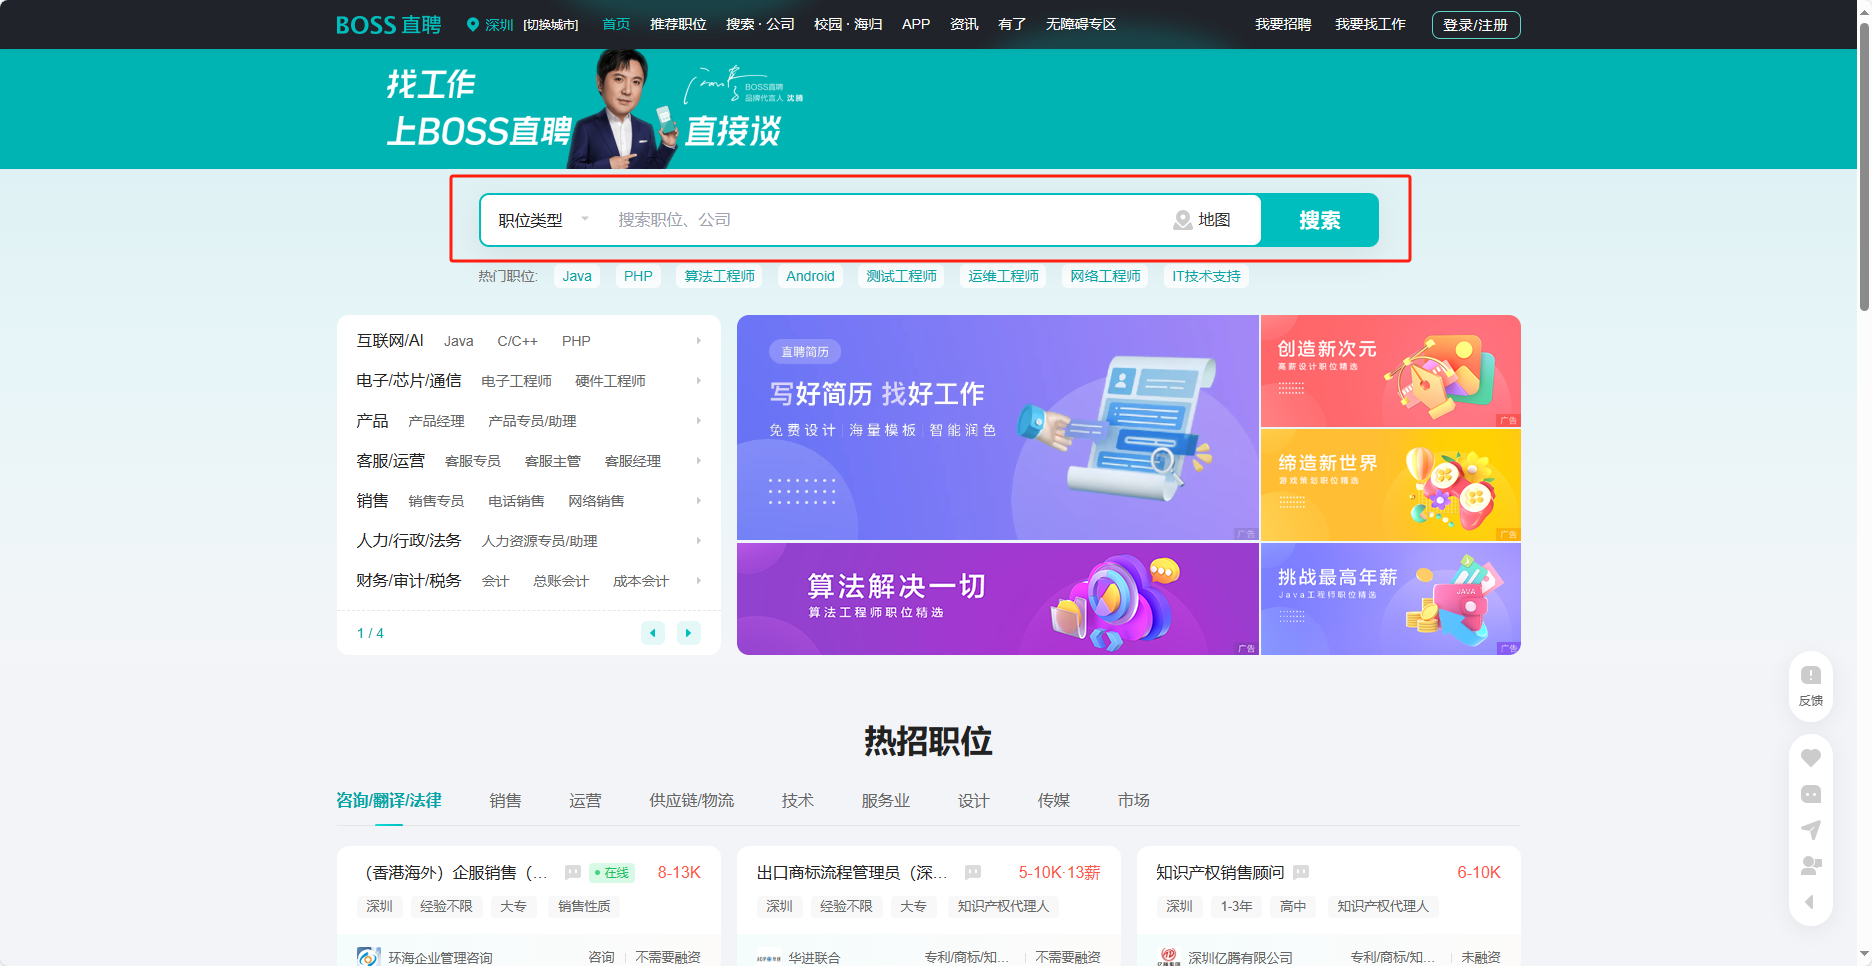Screen dimensions: 1872x966
Task: Click the paper plane icon in side toolbar
Action: click(x=1811, y=830)
